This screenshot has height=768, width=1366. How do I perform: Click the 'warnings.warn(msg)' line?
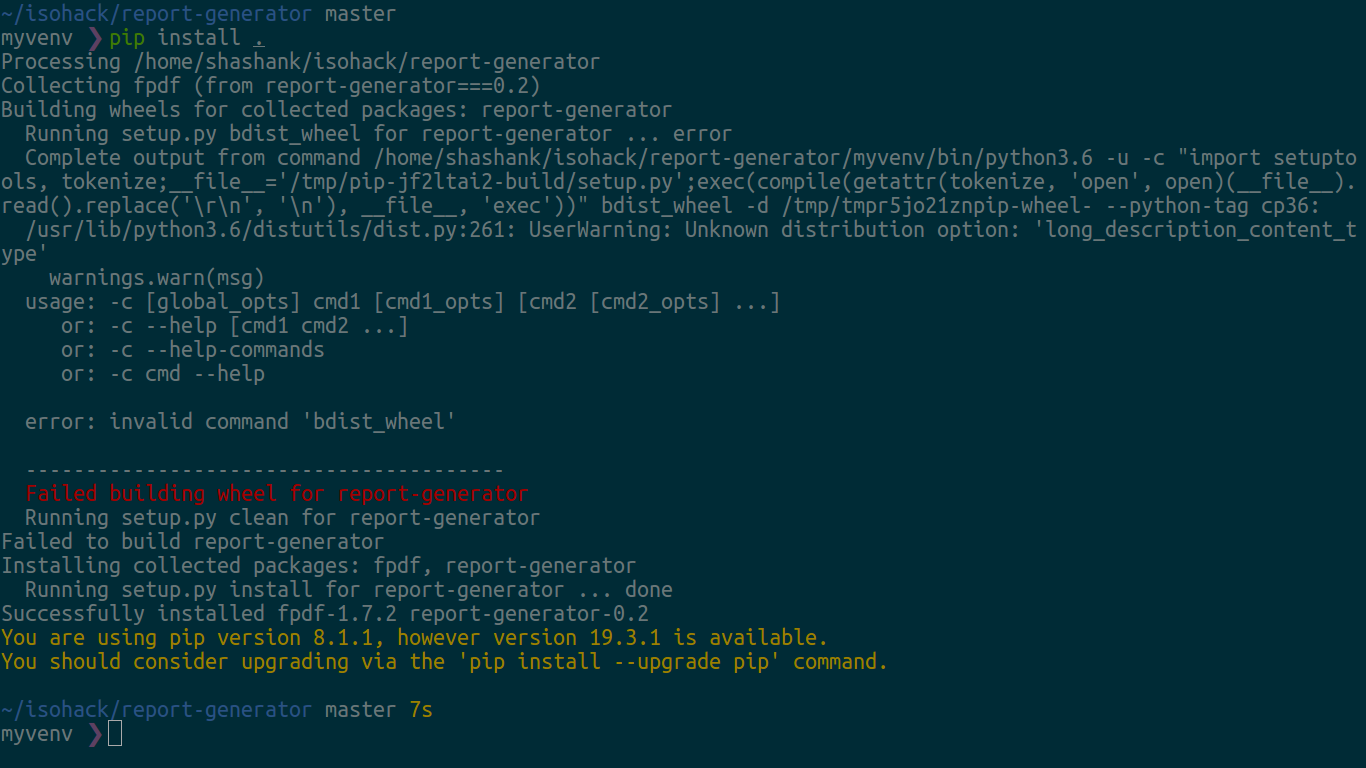(x=157, y=278)
